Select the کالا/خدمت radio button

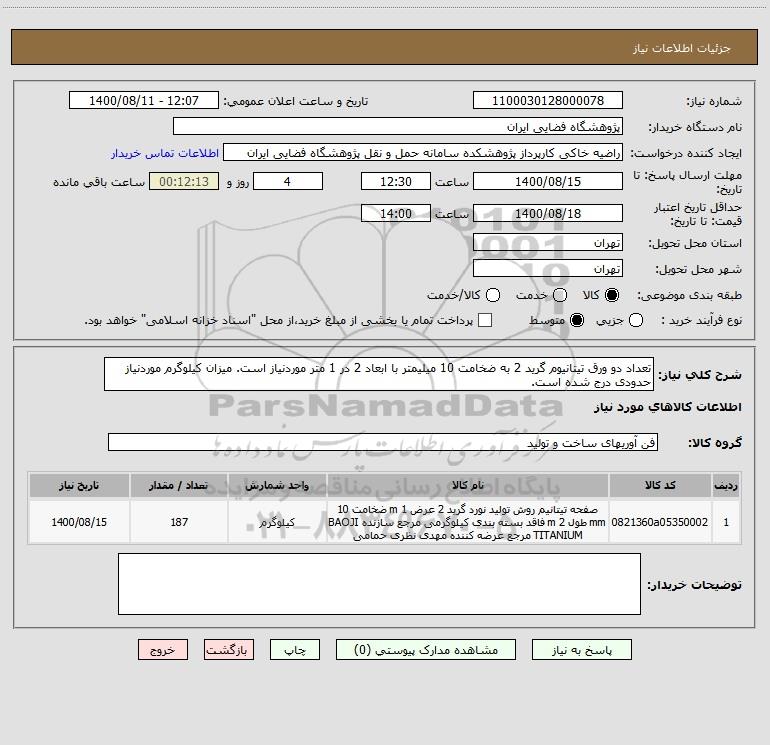493,295
